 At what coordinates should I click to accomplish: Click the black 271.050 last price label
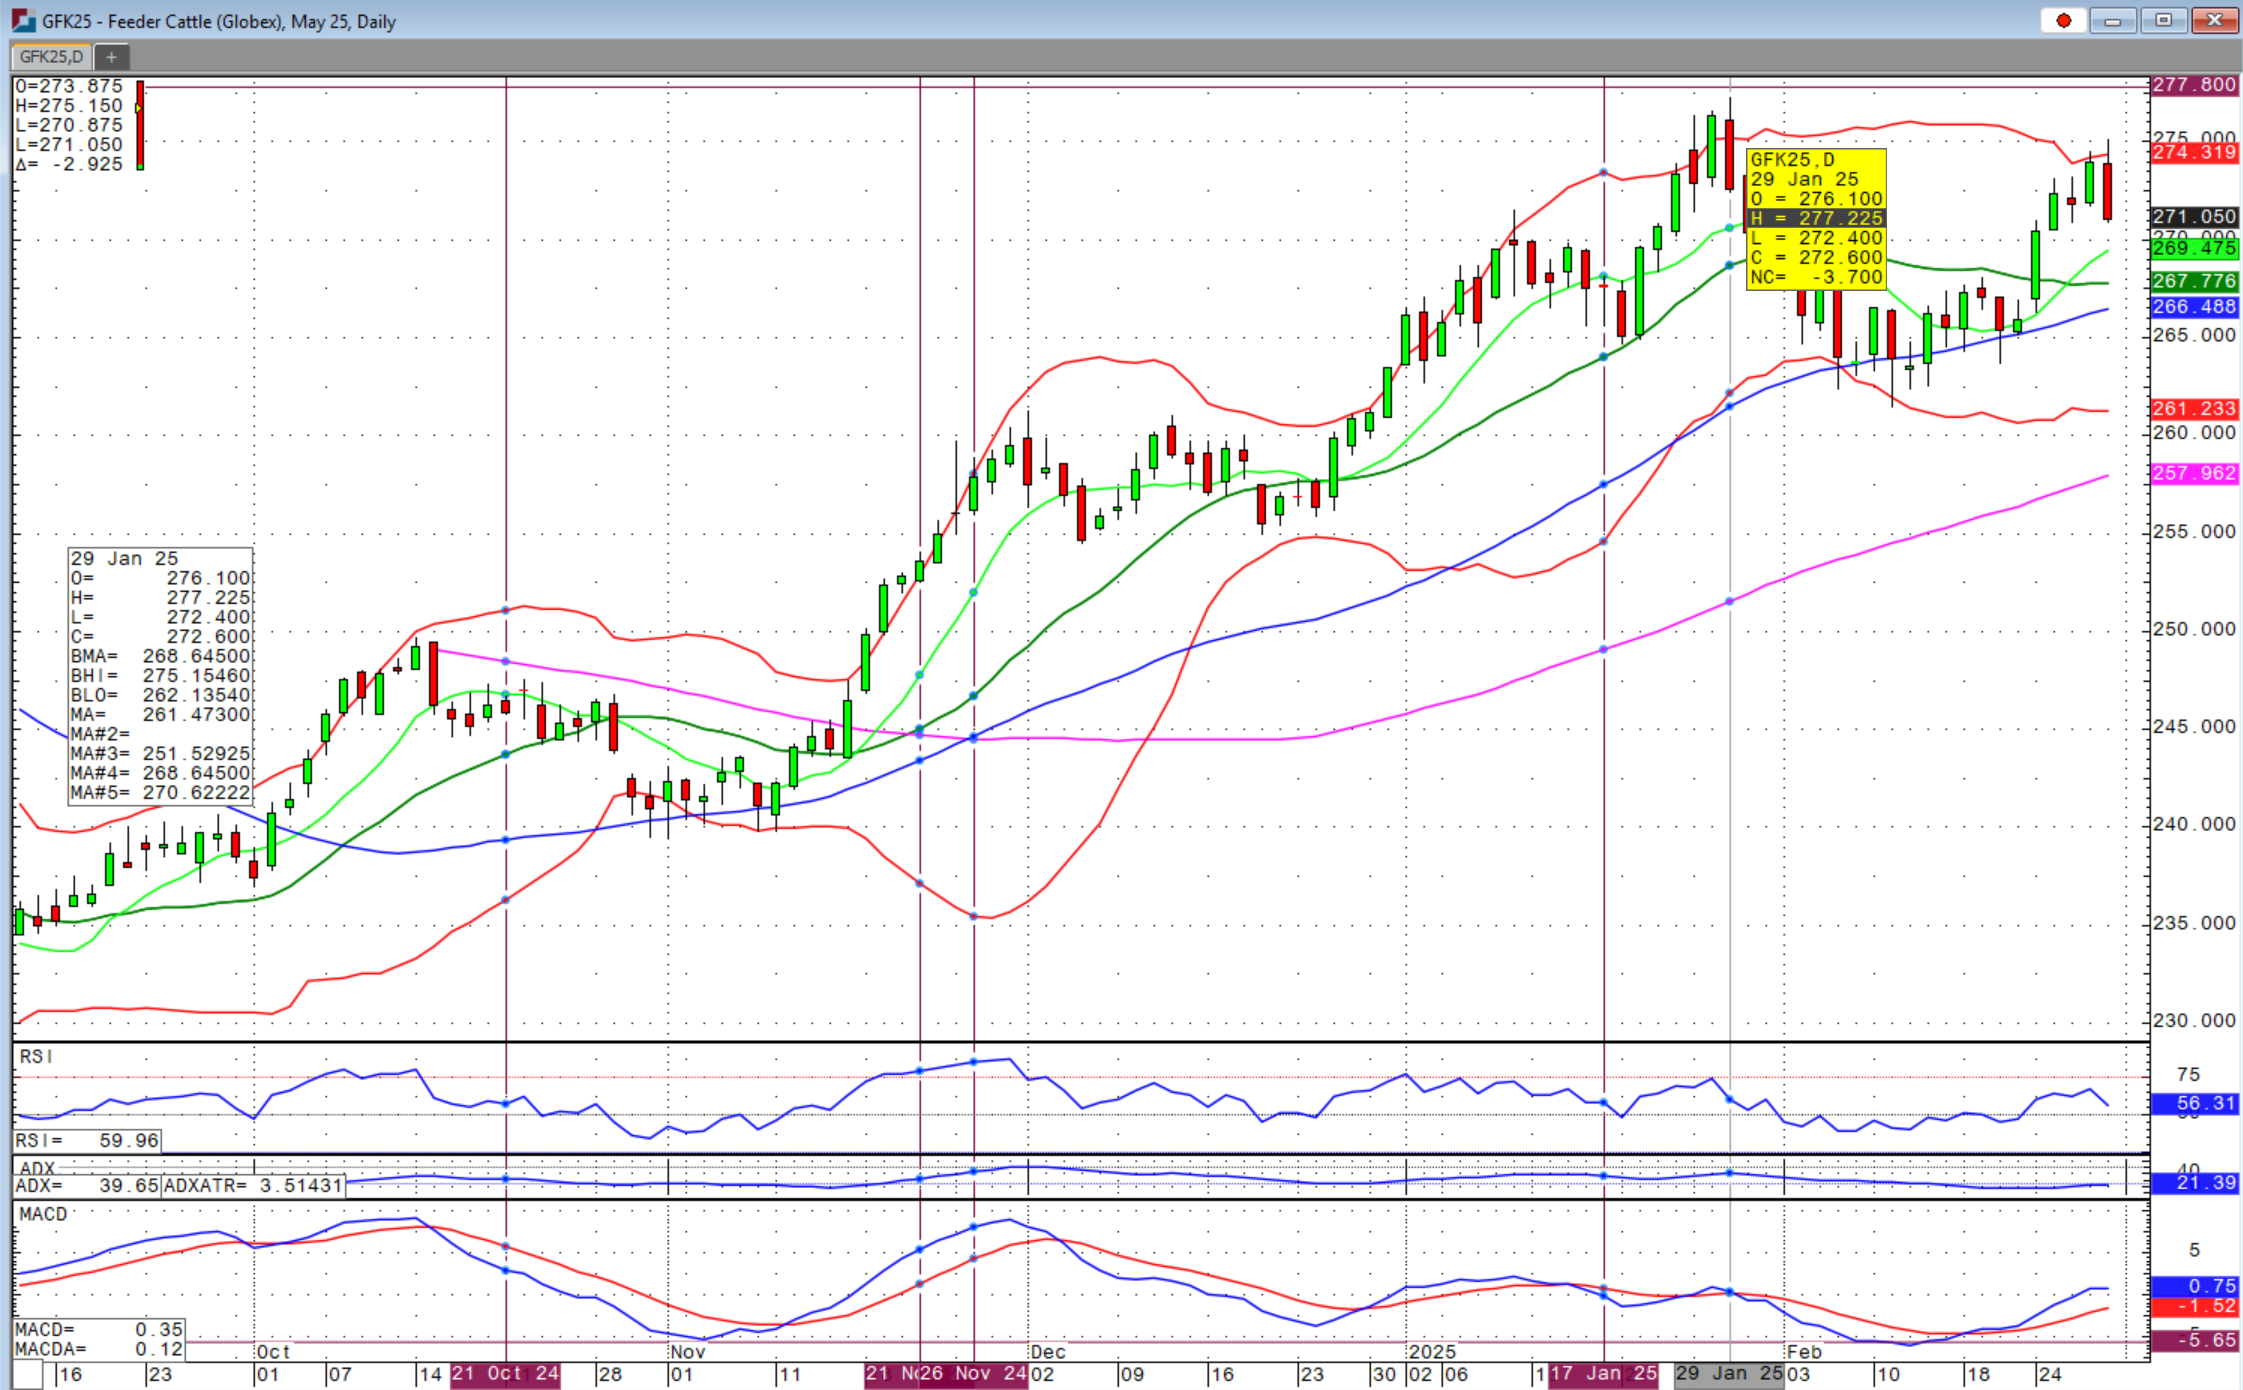pos(2194,217)
